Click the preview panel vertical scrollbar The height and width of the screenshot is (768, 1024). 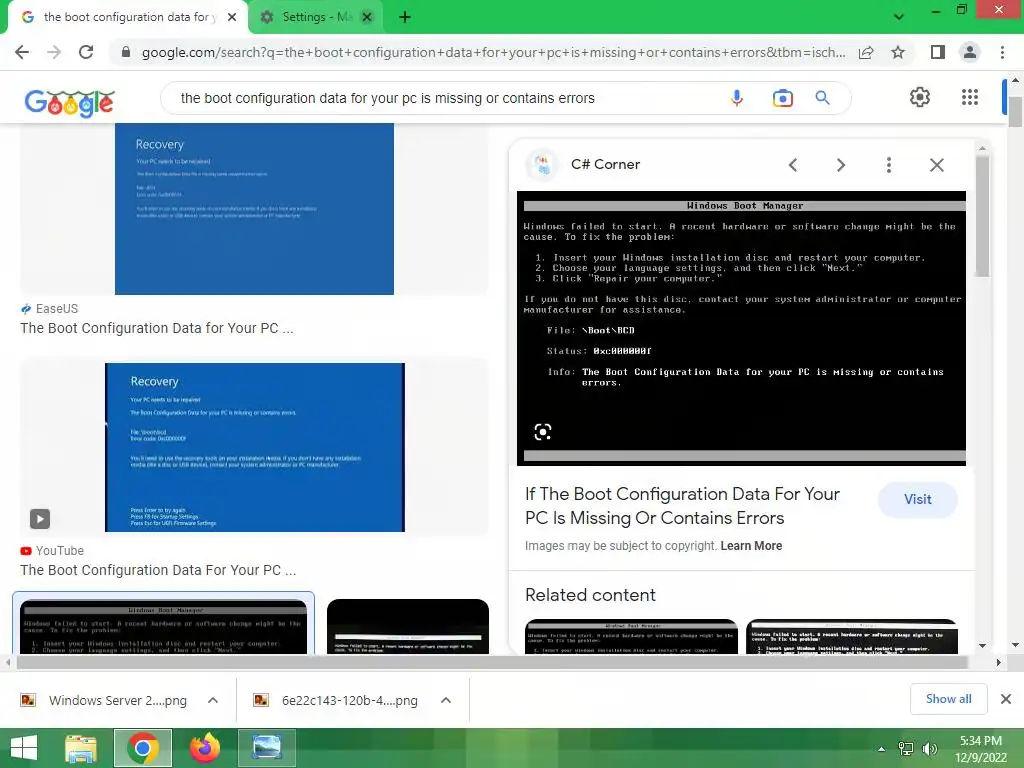click(x=982, y=216)
